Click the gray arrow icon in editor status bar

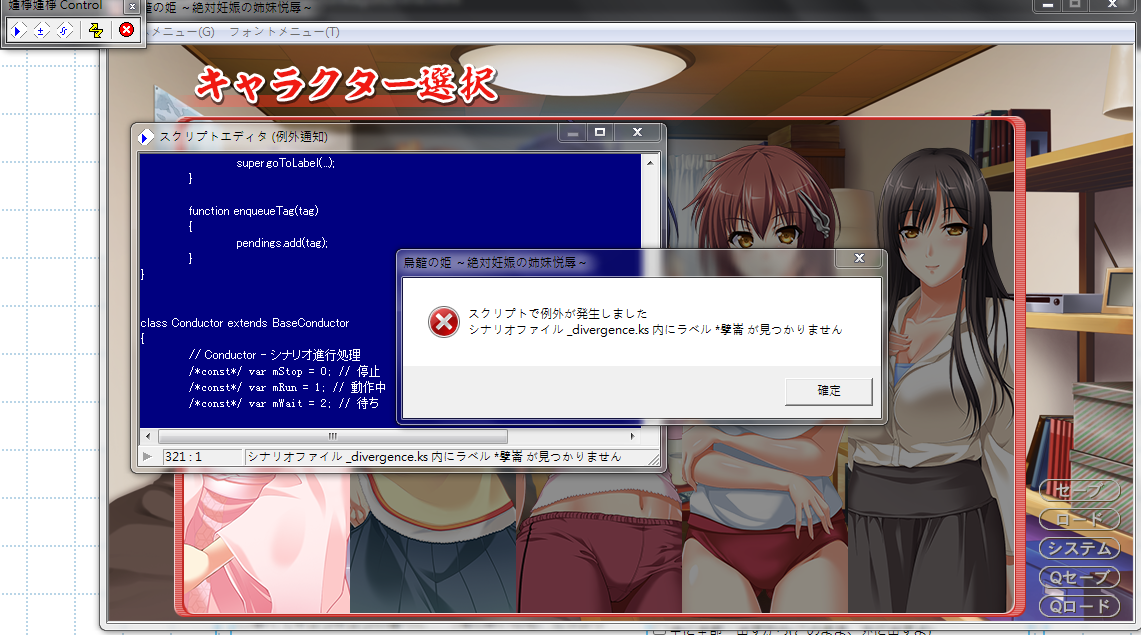click(x=148, y=457)
